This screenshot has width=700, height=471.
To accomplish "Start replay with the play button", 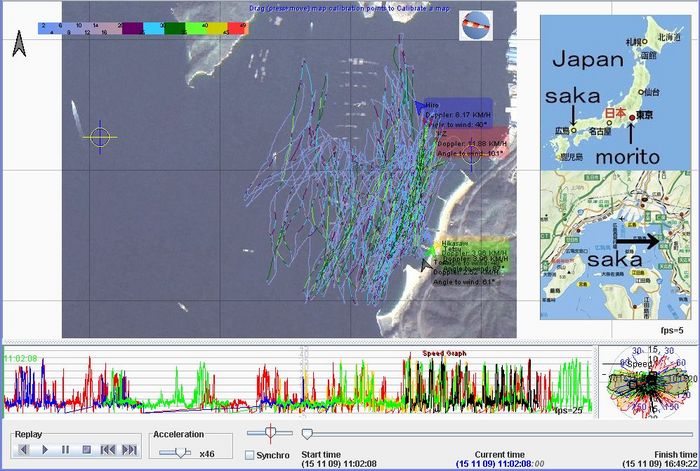I will coord(45,449).
